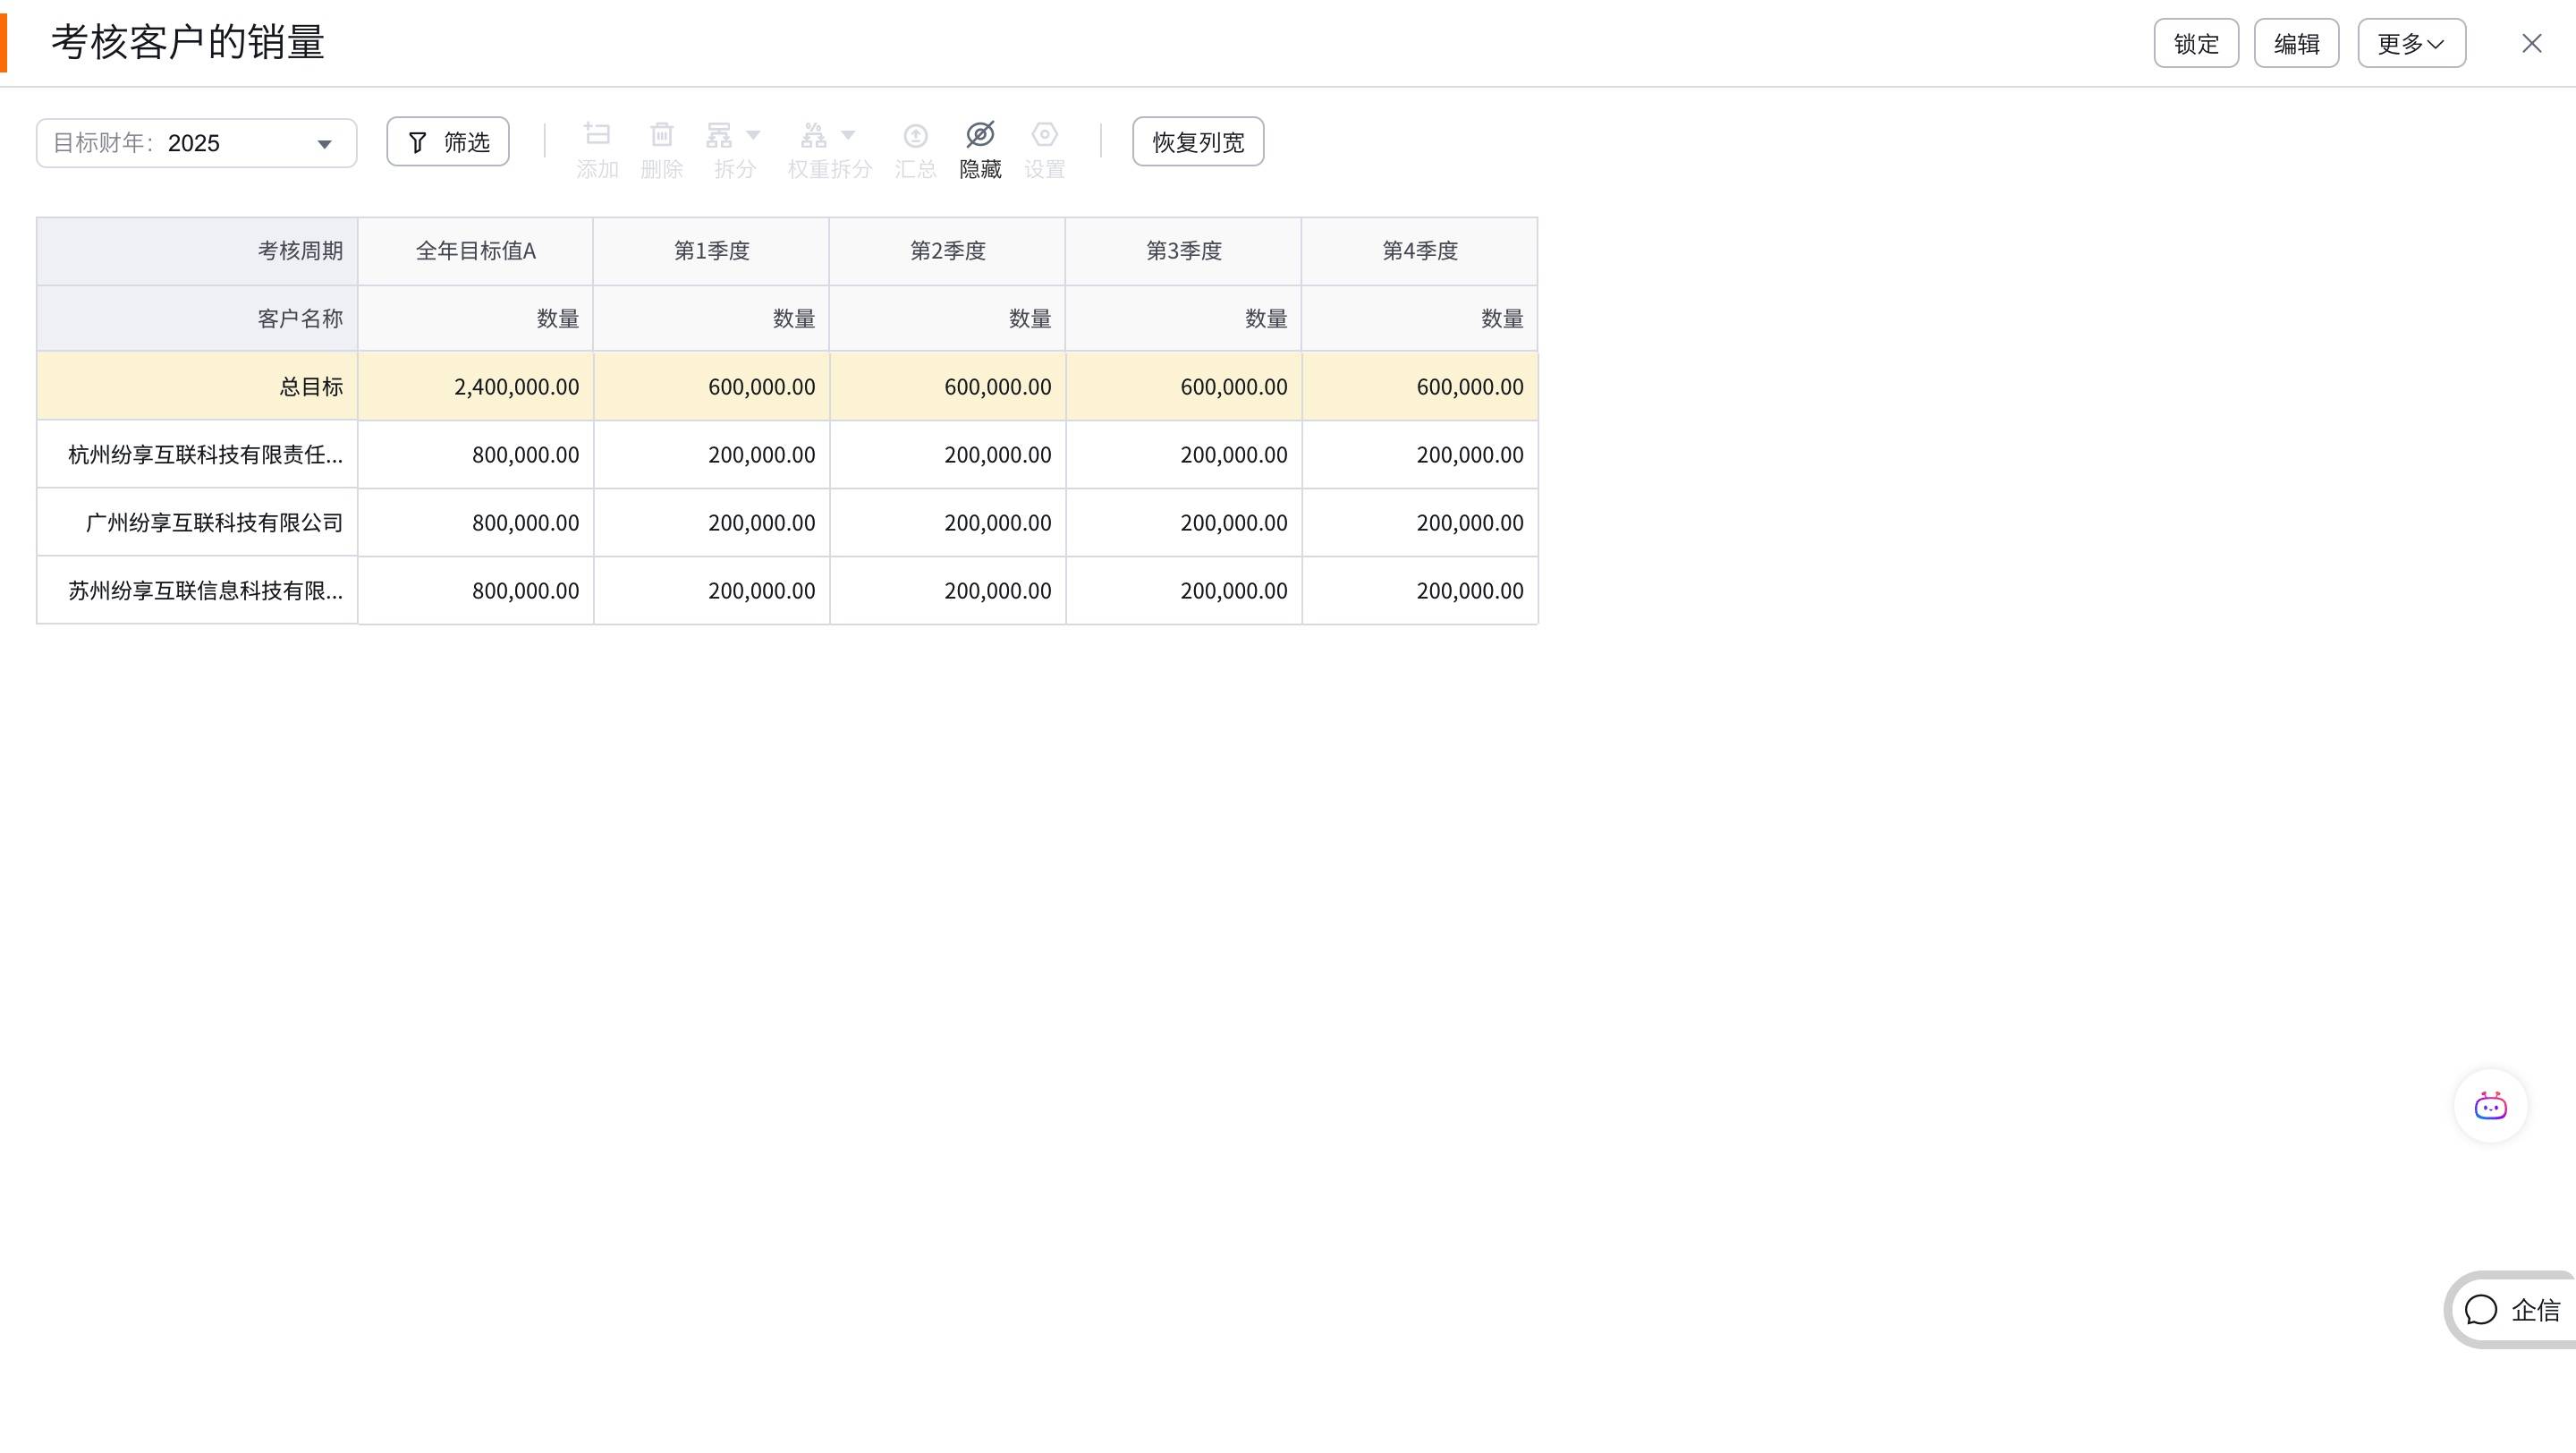Click the 全年目标值A column header
Image resolution: width=2576 pixels, height=1453 pixels.
(476, 251)
